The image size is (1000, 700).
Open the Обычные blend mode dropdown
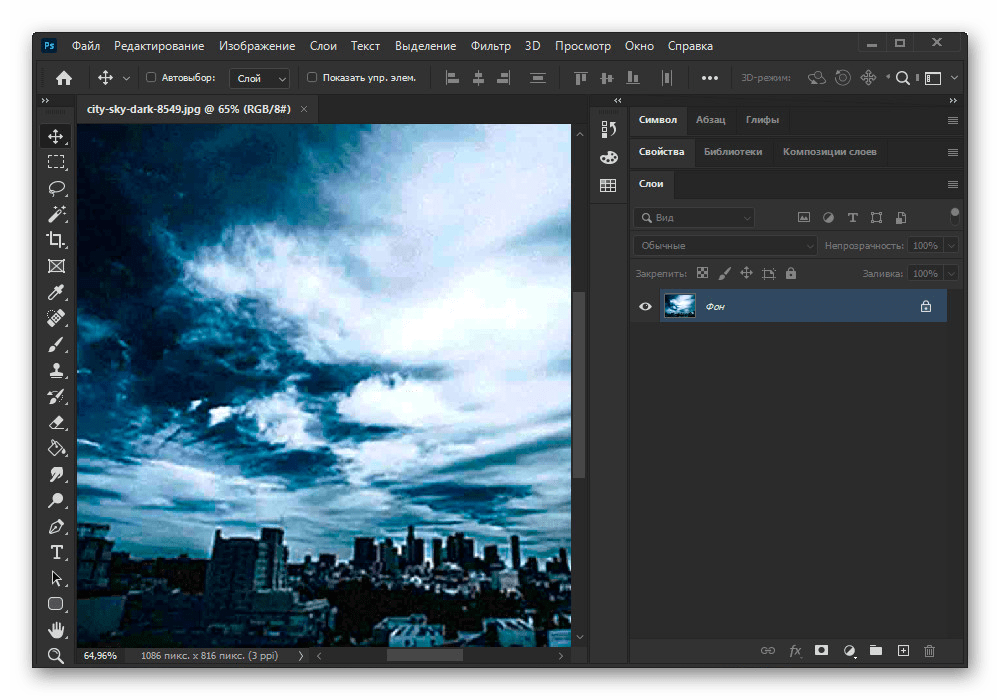pyautogui.click(x=725, y=245)
